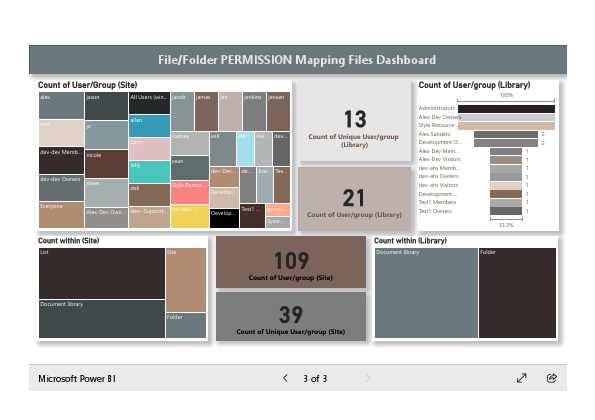The image size is (595, 420).
Task: Select the 'steve' treemap tile
Action: point(106,193)
